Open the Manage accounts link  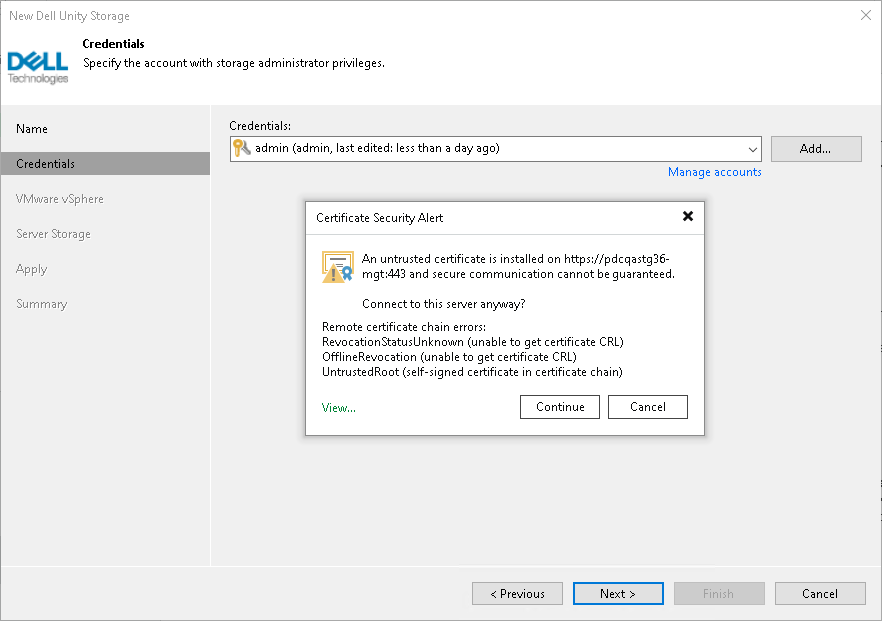(714, 172)
